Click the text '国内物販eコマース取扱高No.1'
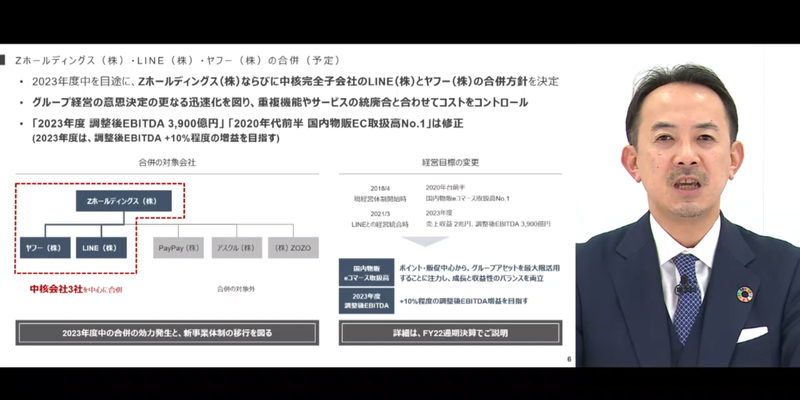The width and height of the screenshot is (800, 400). point(468,198)
